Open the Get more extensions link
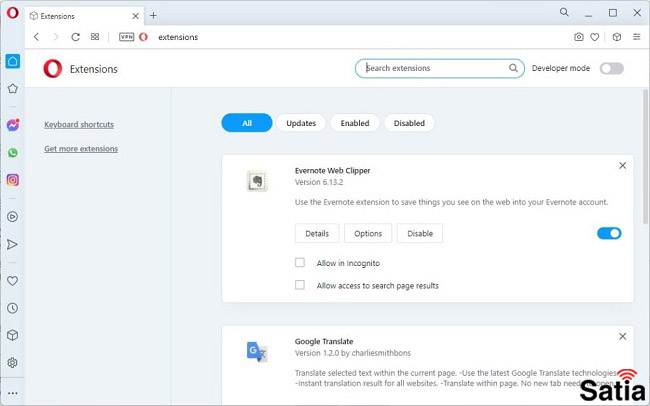Image resolution: width=650 pixels, height=406 pixels. [x=81, y=148]
